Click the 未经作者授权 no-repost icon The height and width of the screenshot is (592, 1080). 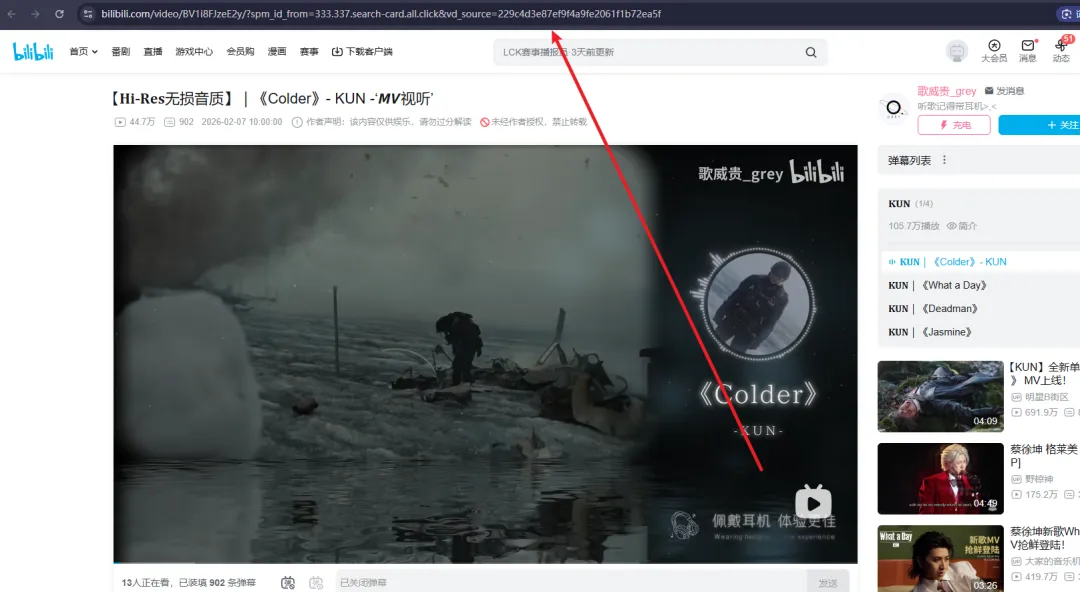click(485, 122)
